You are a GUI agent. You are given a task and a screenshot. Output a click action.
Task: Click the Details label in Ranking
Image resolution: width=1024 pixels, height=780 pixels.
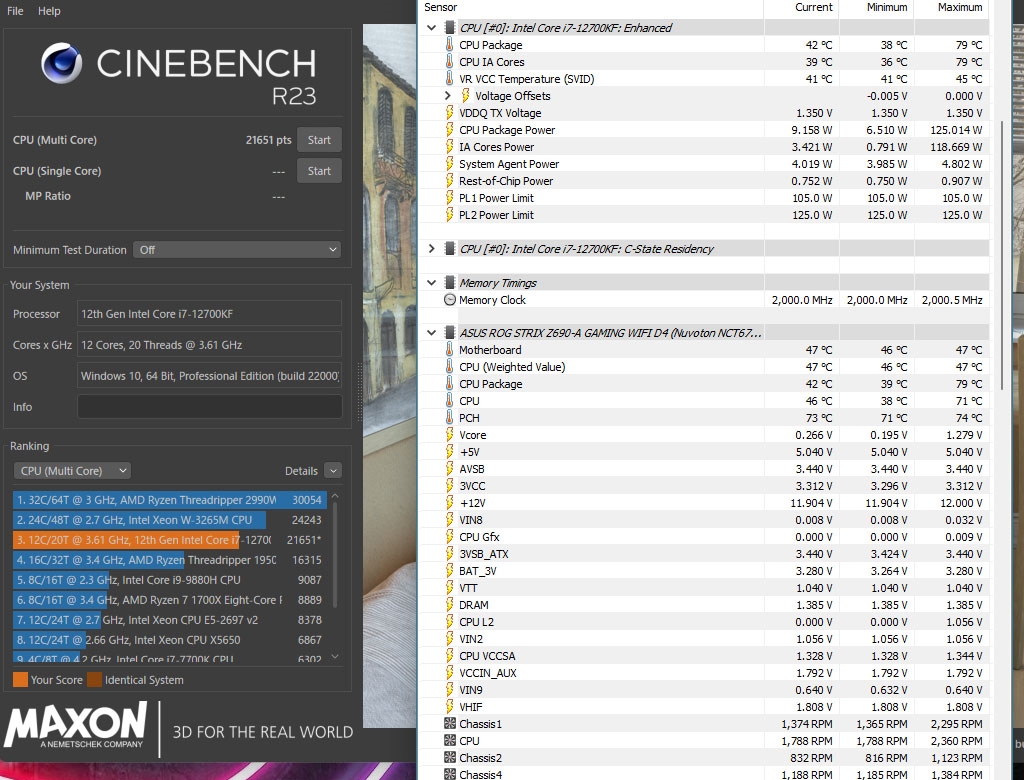coord(301,471)
